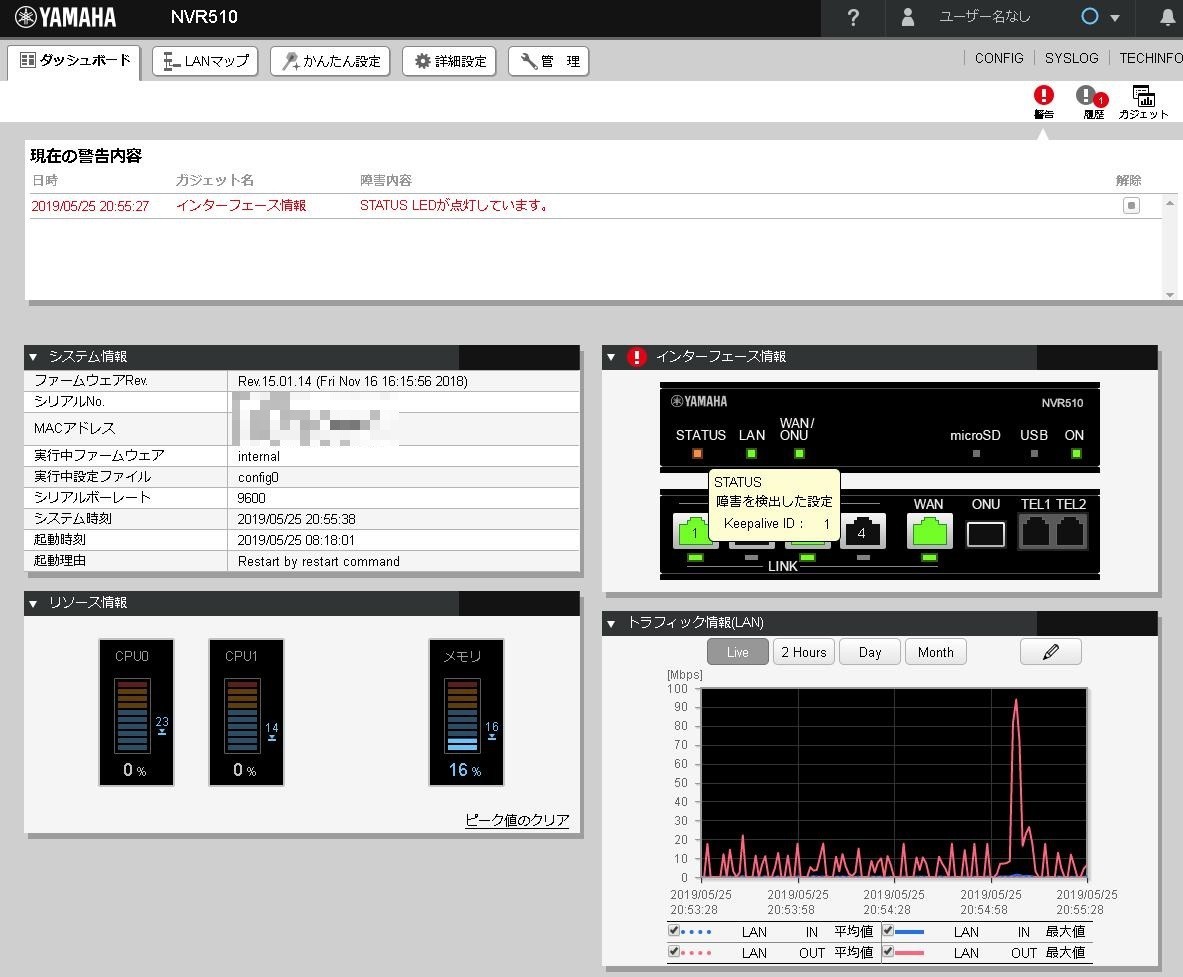1183x977 pixels.
Task: Open the CONFIG link
Action: 999,58
